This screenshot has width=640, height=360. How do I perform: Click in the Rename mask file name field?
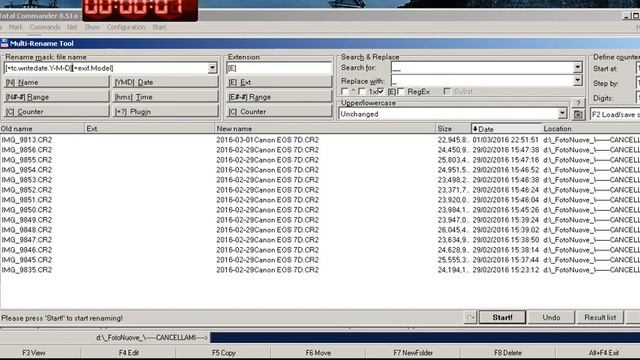[106, 68]
